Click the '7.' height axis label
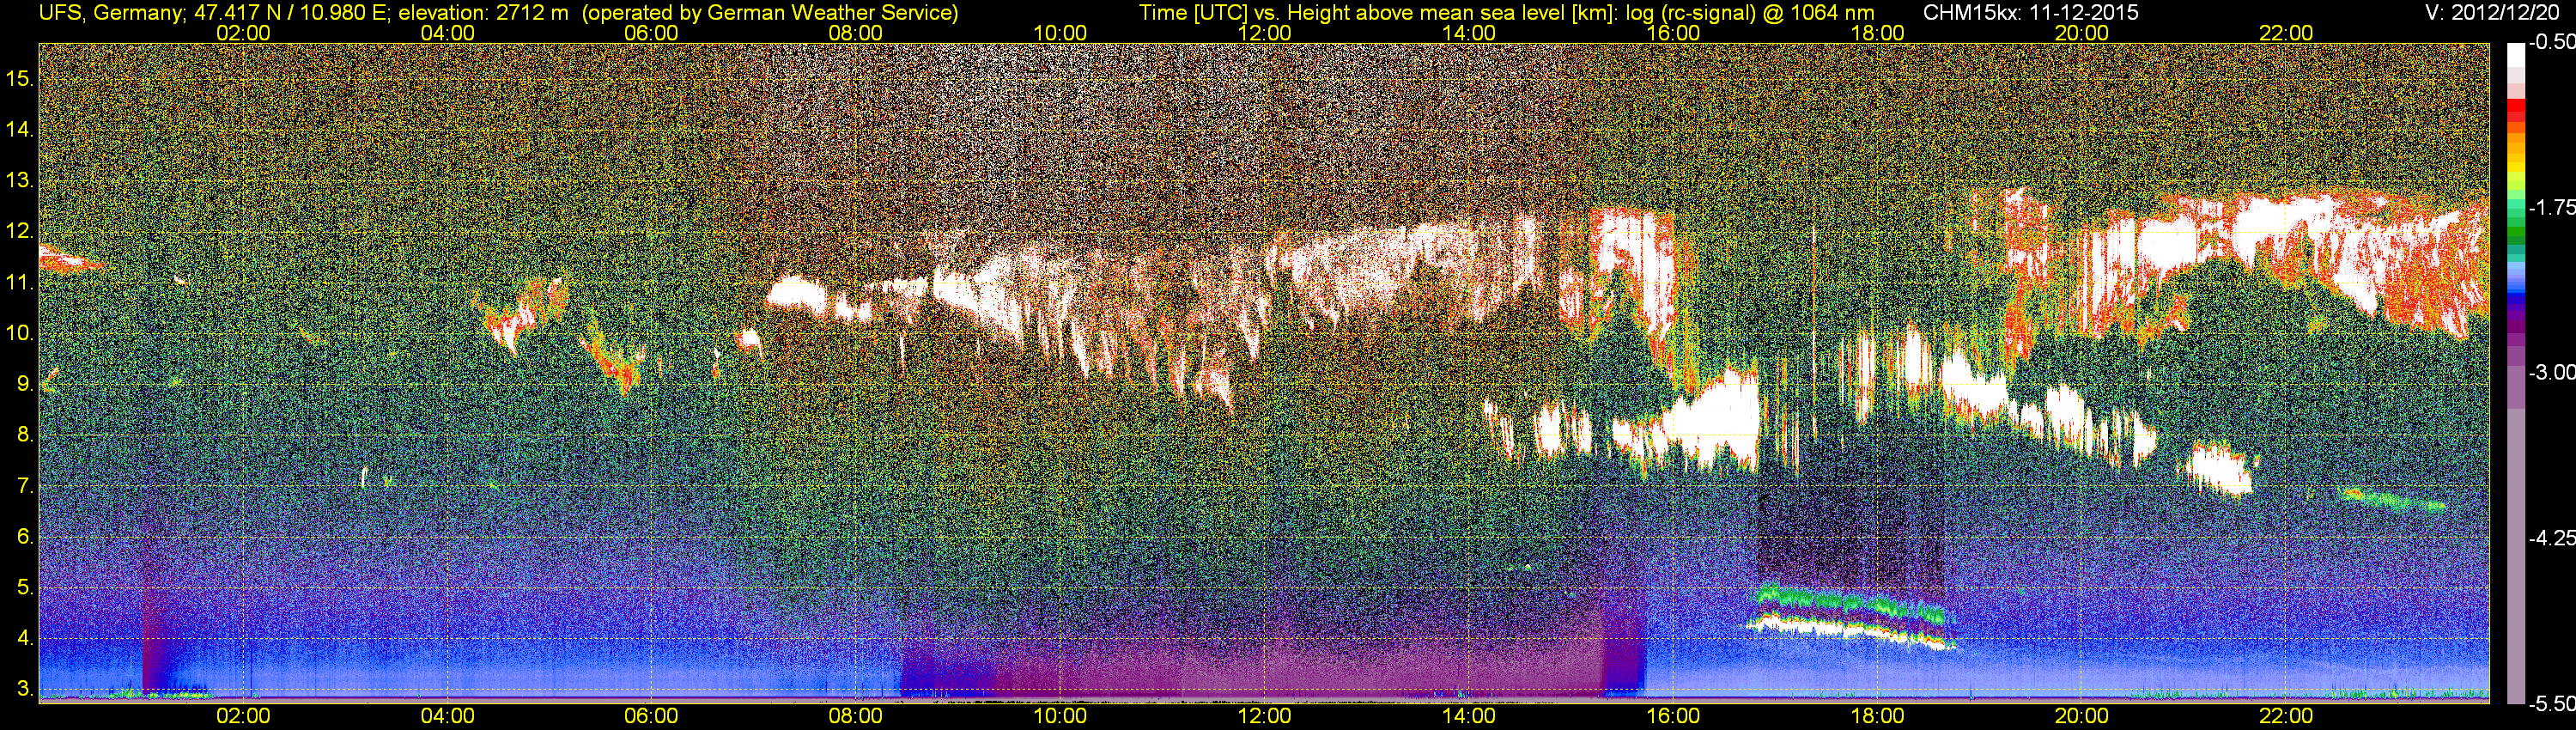Viewport: 2576px width, 730px height. (25, 486)
